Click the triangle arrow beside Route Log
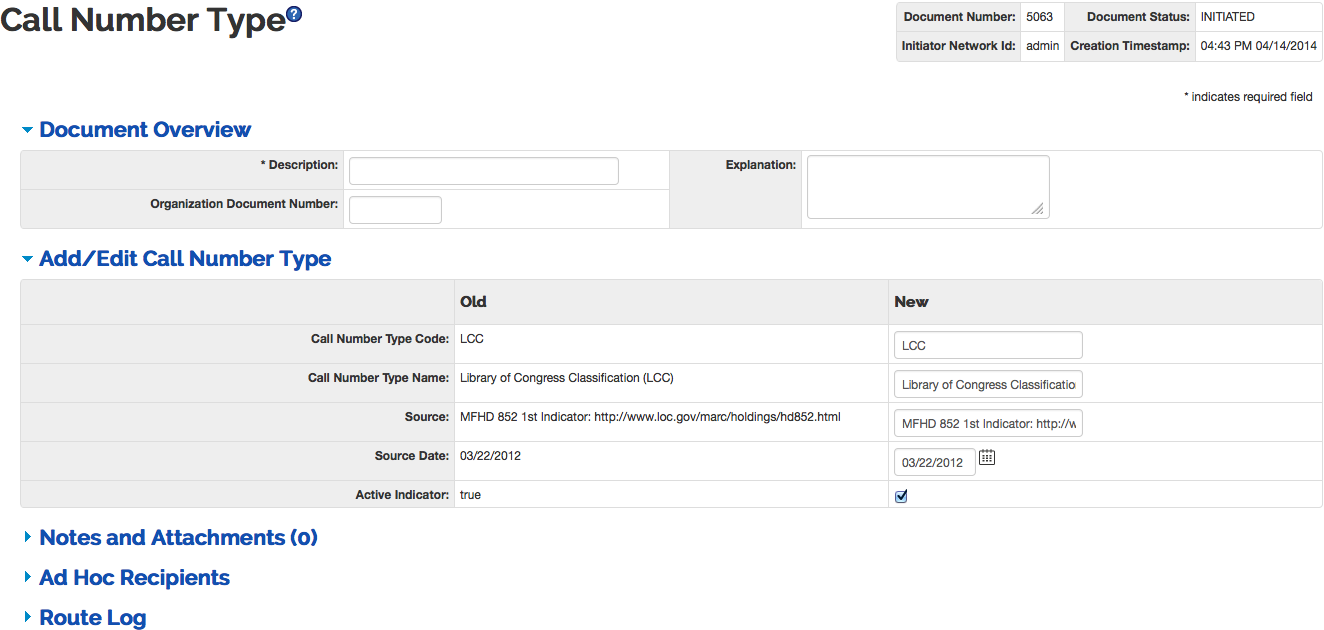This screenshot has height=630, width=1324. 27,618
